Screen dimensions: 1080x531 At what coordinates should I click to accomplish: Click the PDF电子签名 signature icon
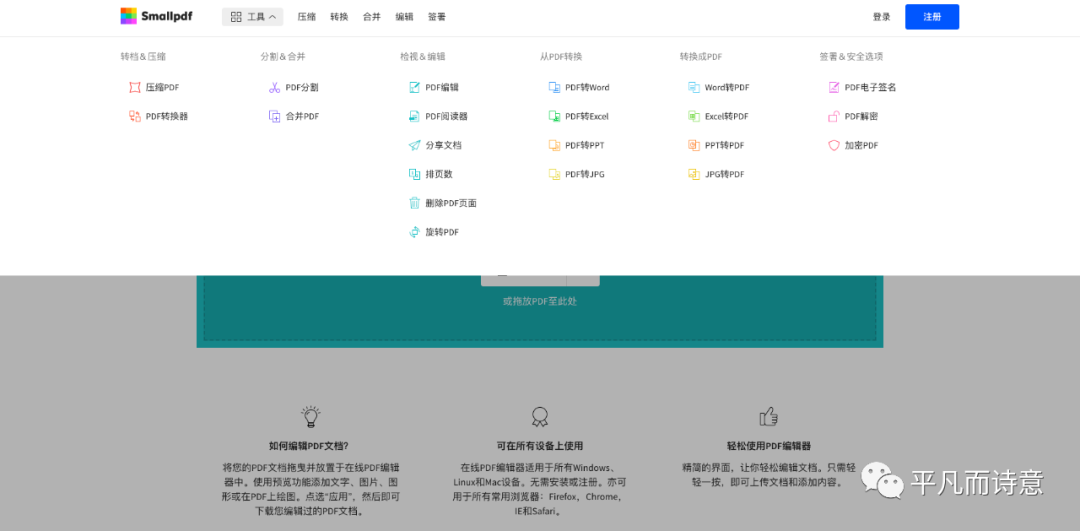834,88
